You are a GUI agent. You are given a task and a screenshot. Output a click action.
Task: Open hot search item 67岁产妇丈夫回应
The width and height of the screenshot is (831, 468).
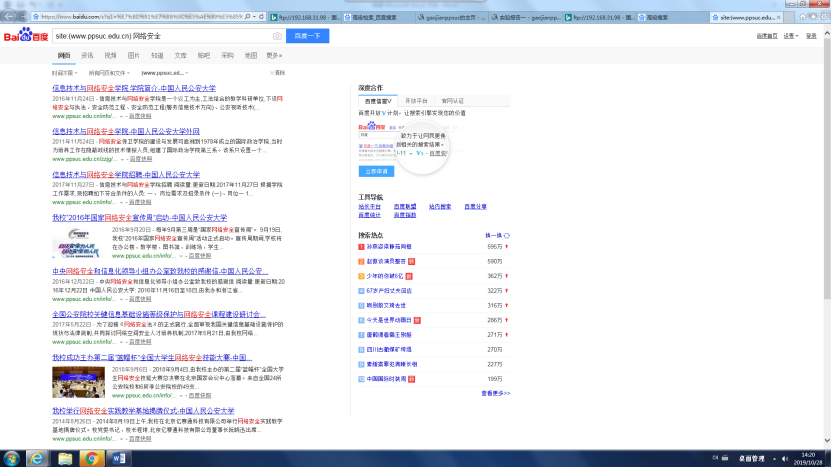click(x=389, y=291)
